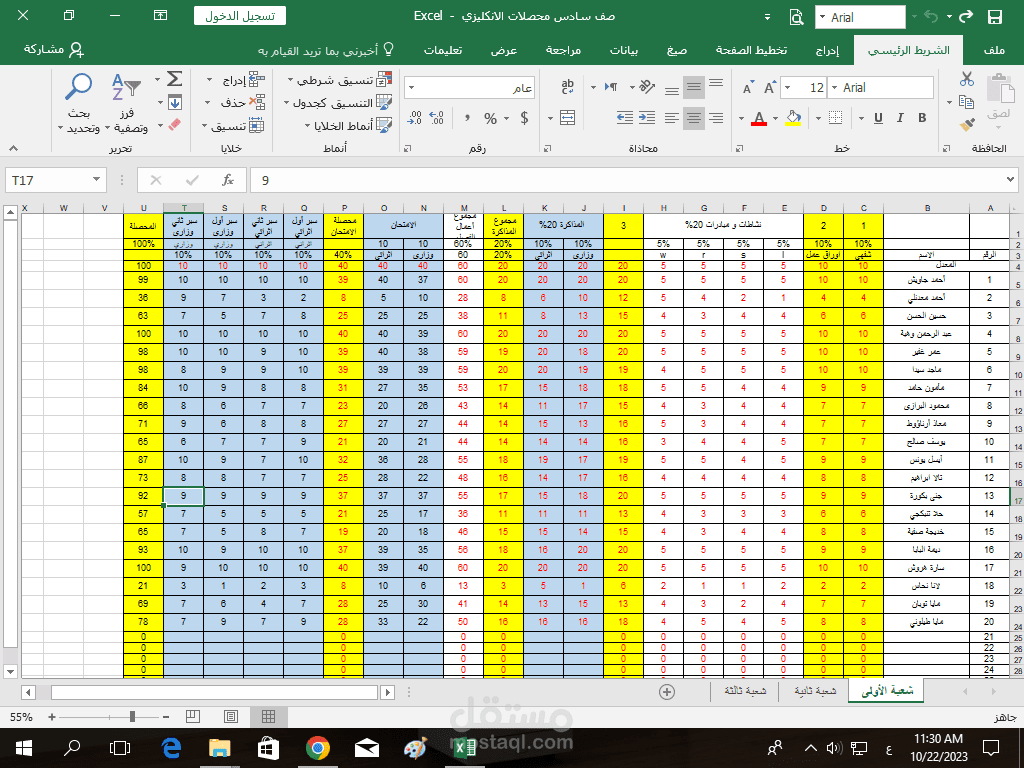Switch to the Data tab
This screenshot has width=1024, height=768.
pyautogui.click(x=624, y=50)
